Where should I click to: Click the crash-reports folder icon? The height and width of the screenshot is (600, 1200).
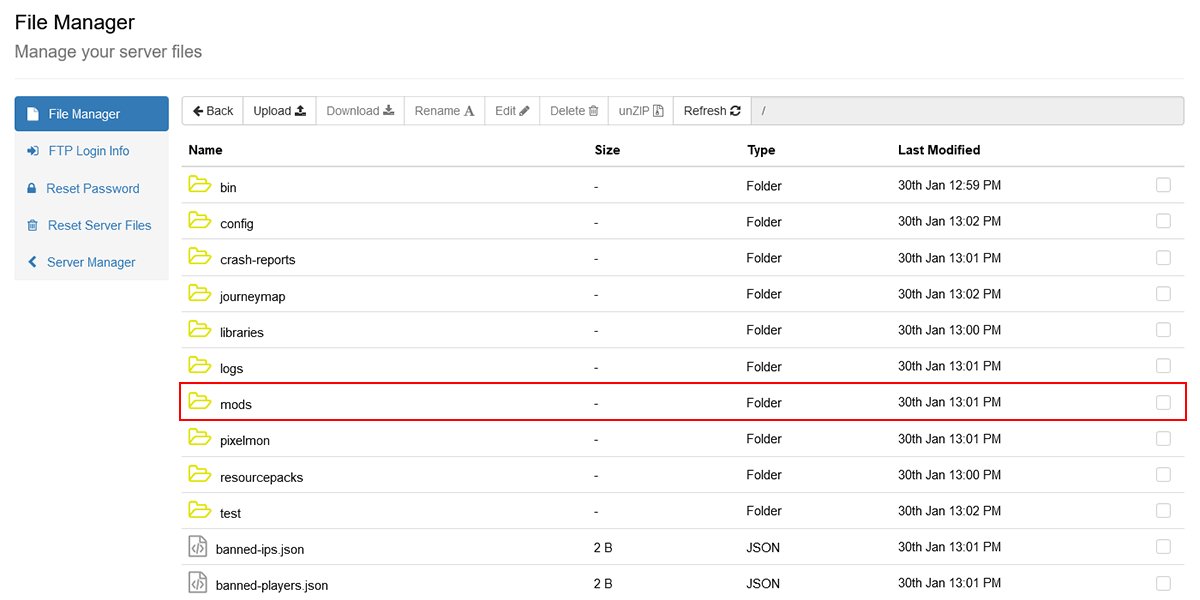point(200,257)
